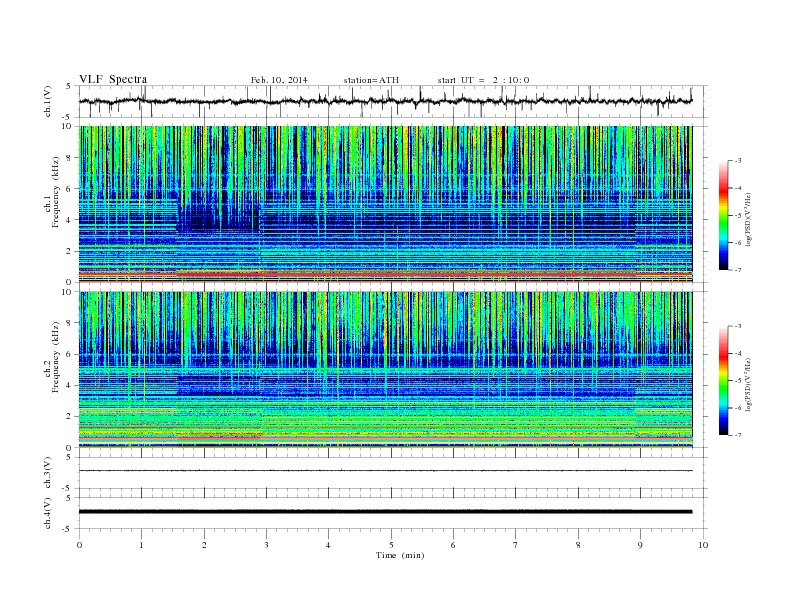The image size is (792, 612).
Task: Click the "-7" tick on ch.1 colorbar
Action: pos(737,270)
